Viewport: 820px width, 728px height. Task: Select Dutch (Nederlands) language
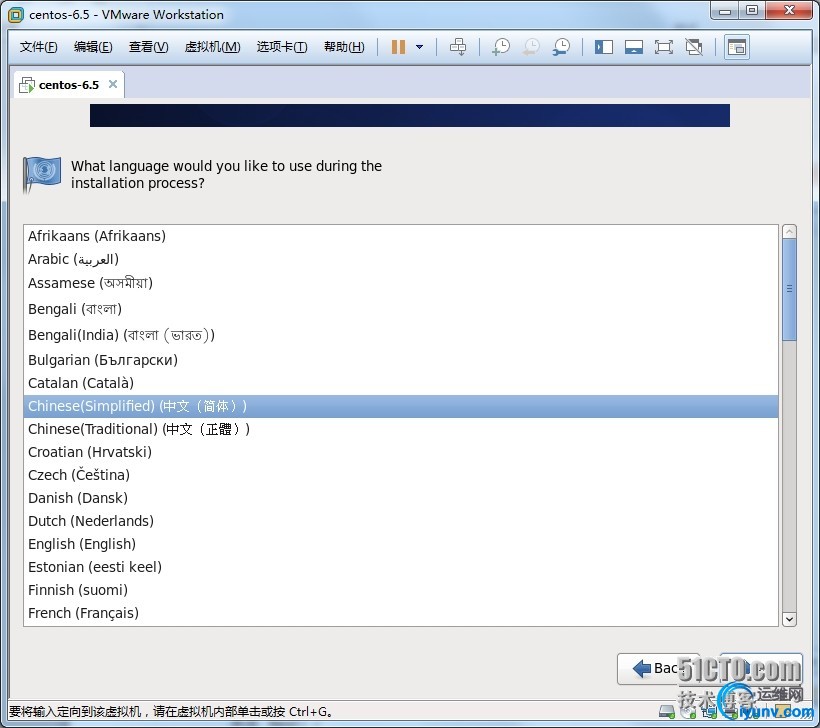401,521
